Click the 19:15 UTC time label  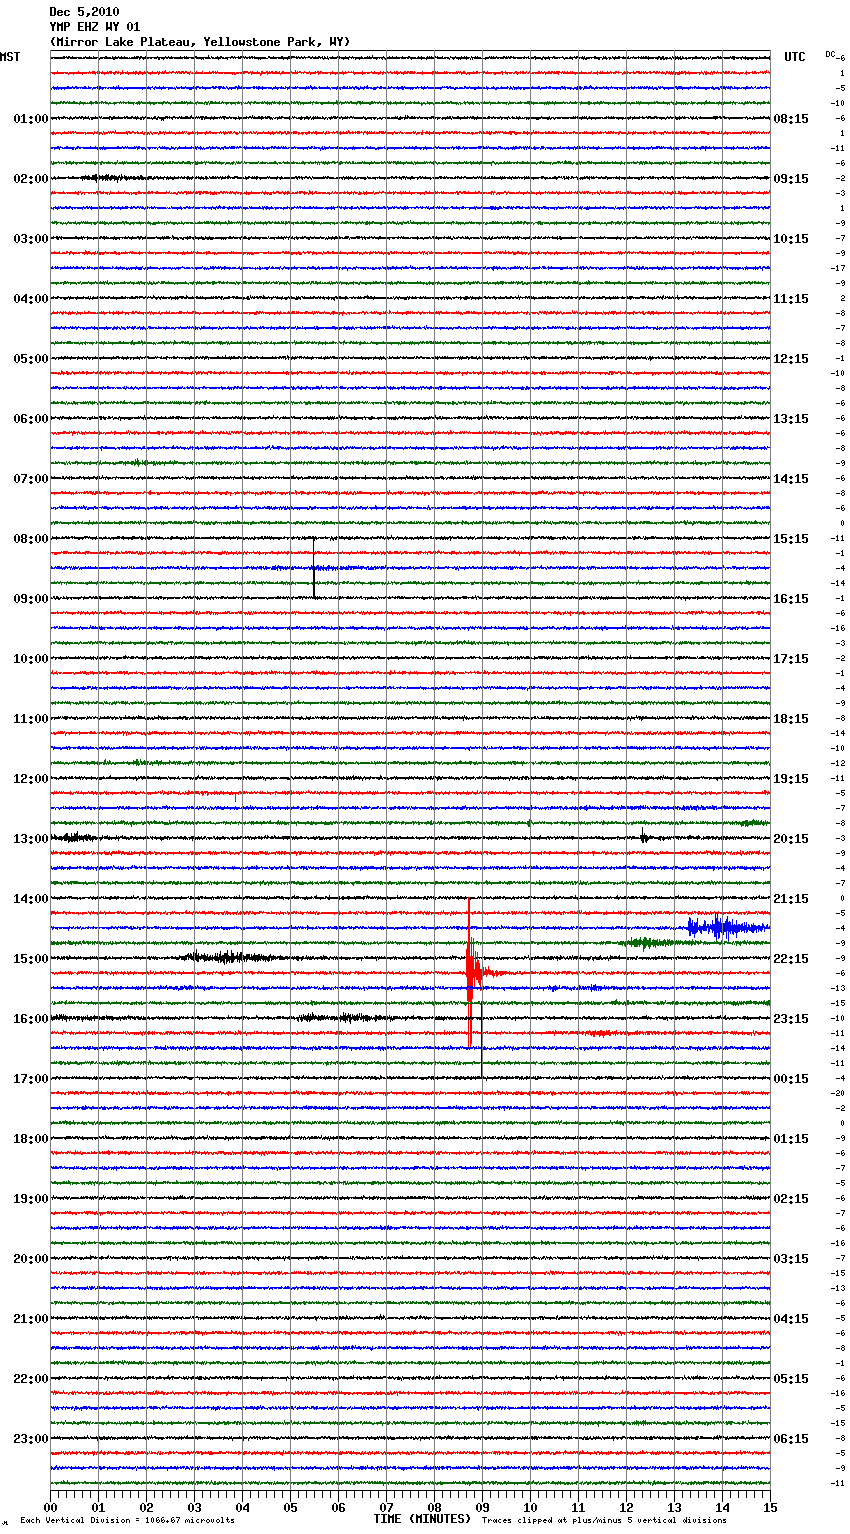[791, 779]
